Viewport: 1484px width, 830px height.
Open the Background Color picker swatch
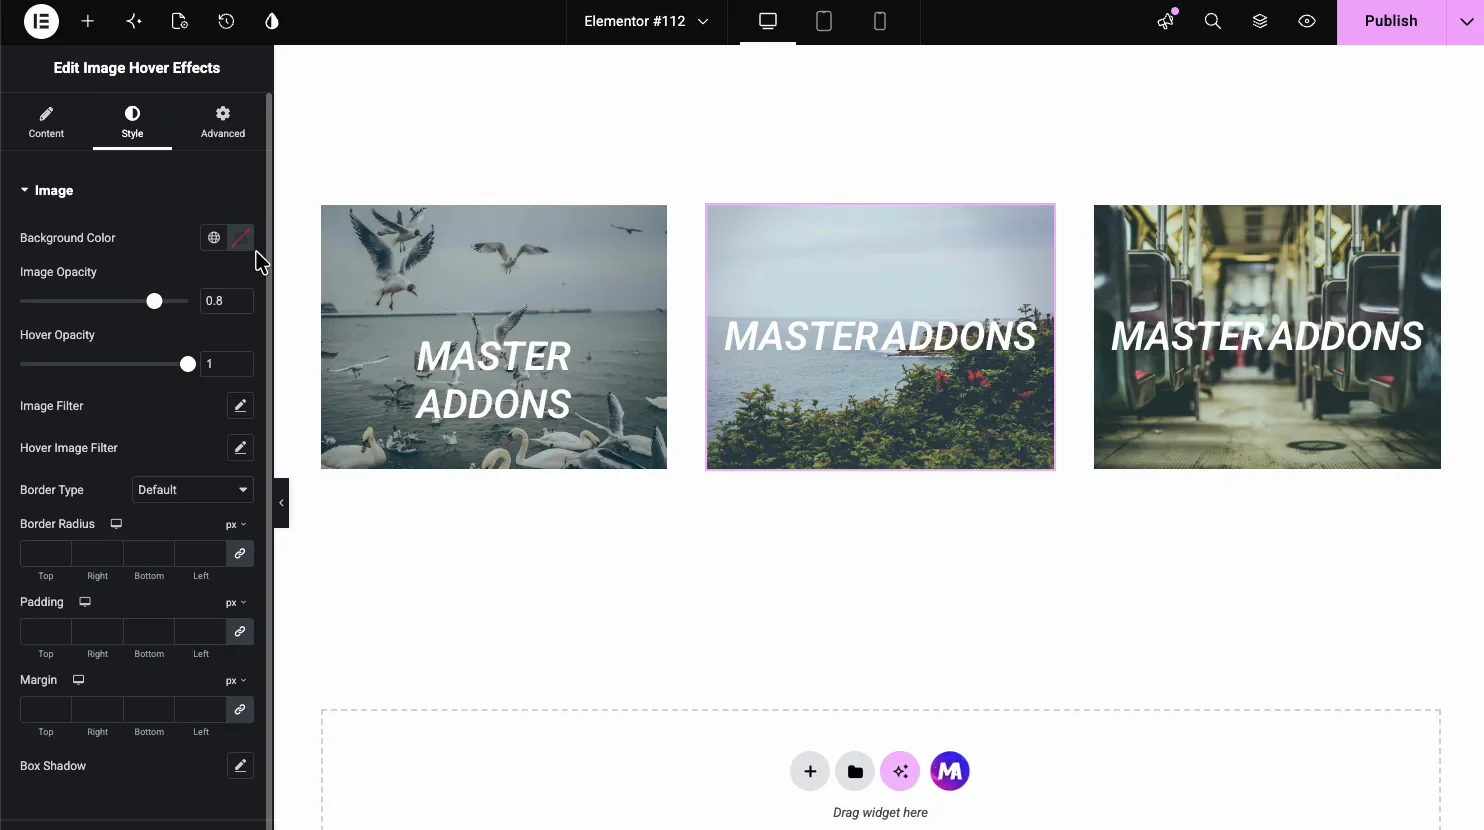pos(241,238)
